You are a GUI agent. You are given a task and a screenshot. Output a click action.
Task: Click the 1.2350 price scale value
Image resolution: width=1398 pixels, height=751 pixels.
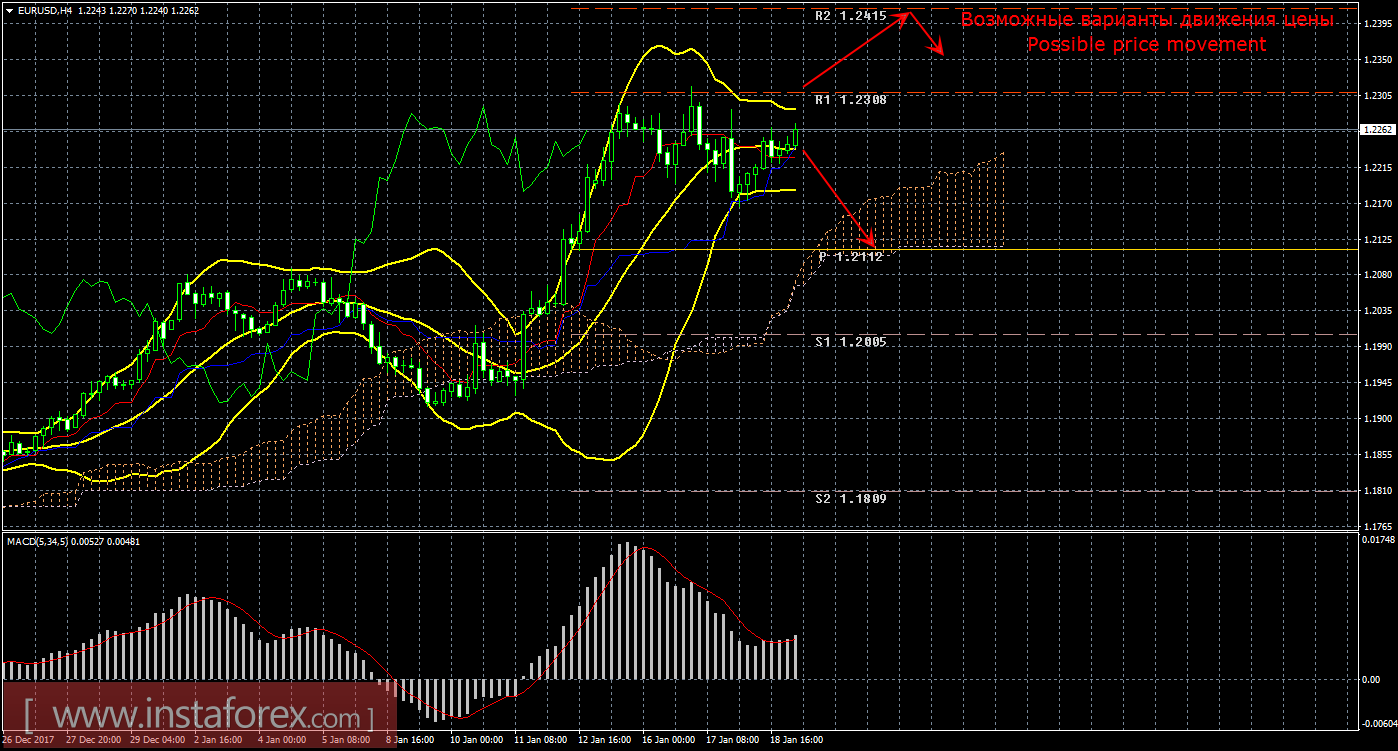coord(1378,61)
